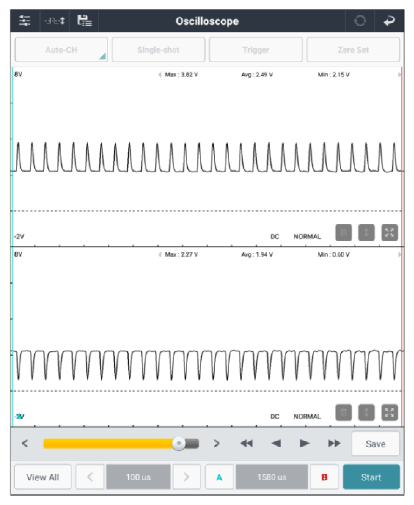This screenshot has width=414, height=505.
Task: Toggle cursor B button
Action: coord(324,477)
